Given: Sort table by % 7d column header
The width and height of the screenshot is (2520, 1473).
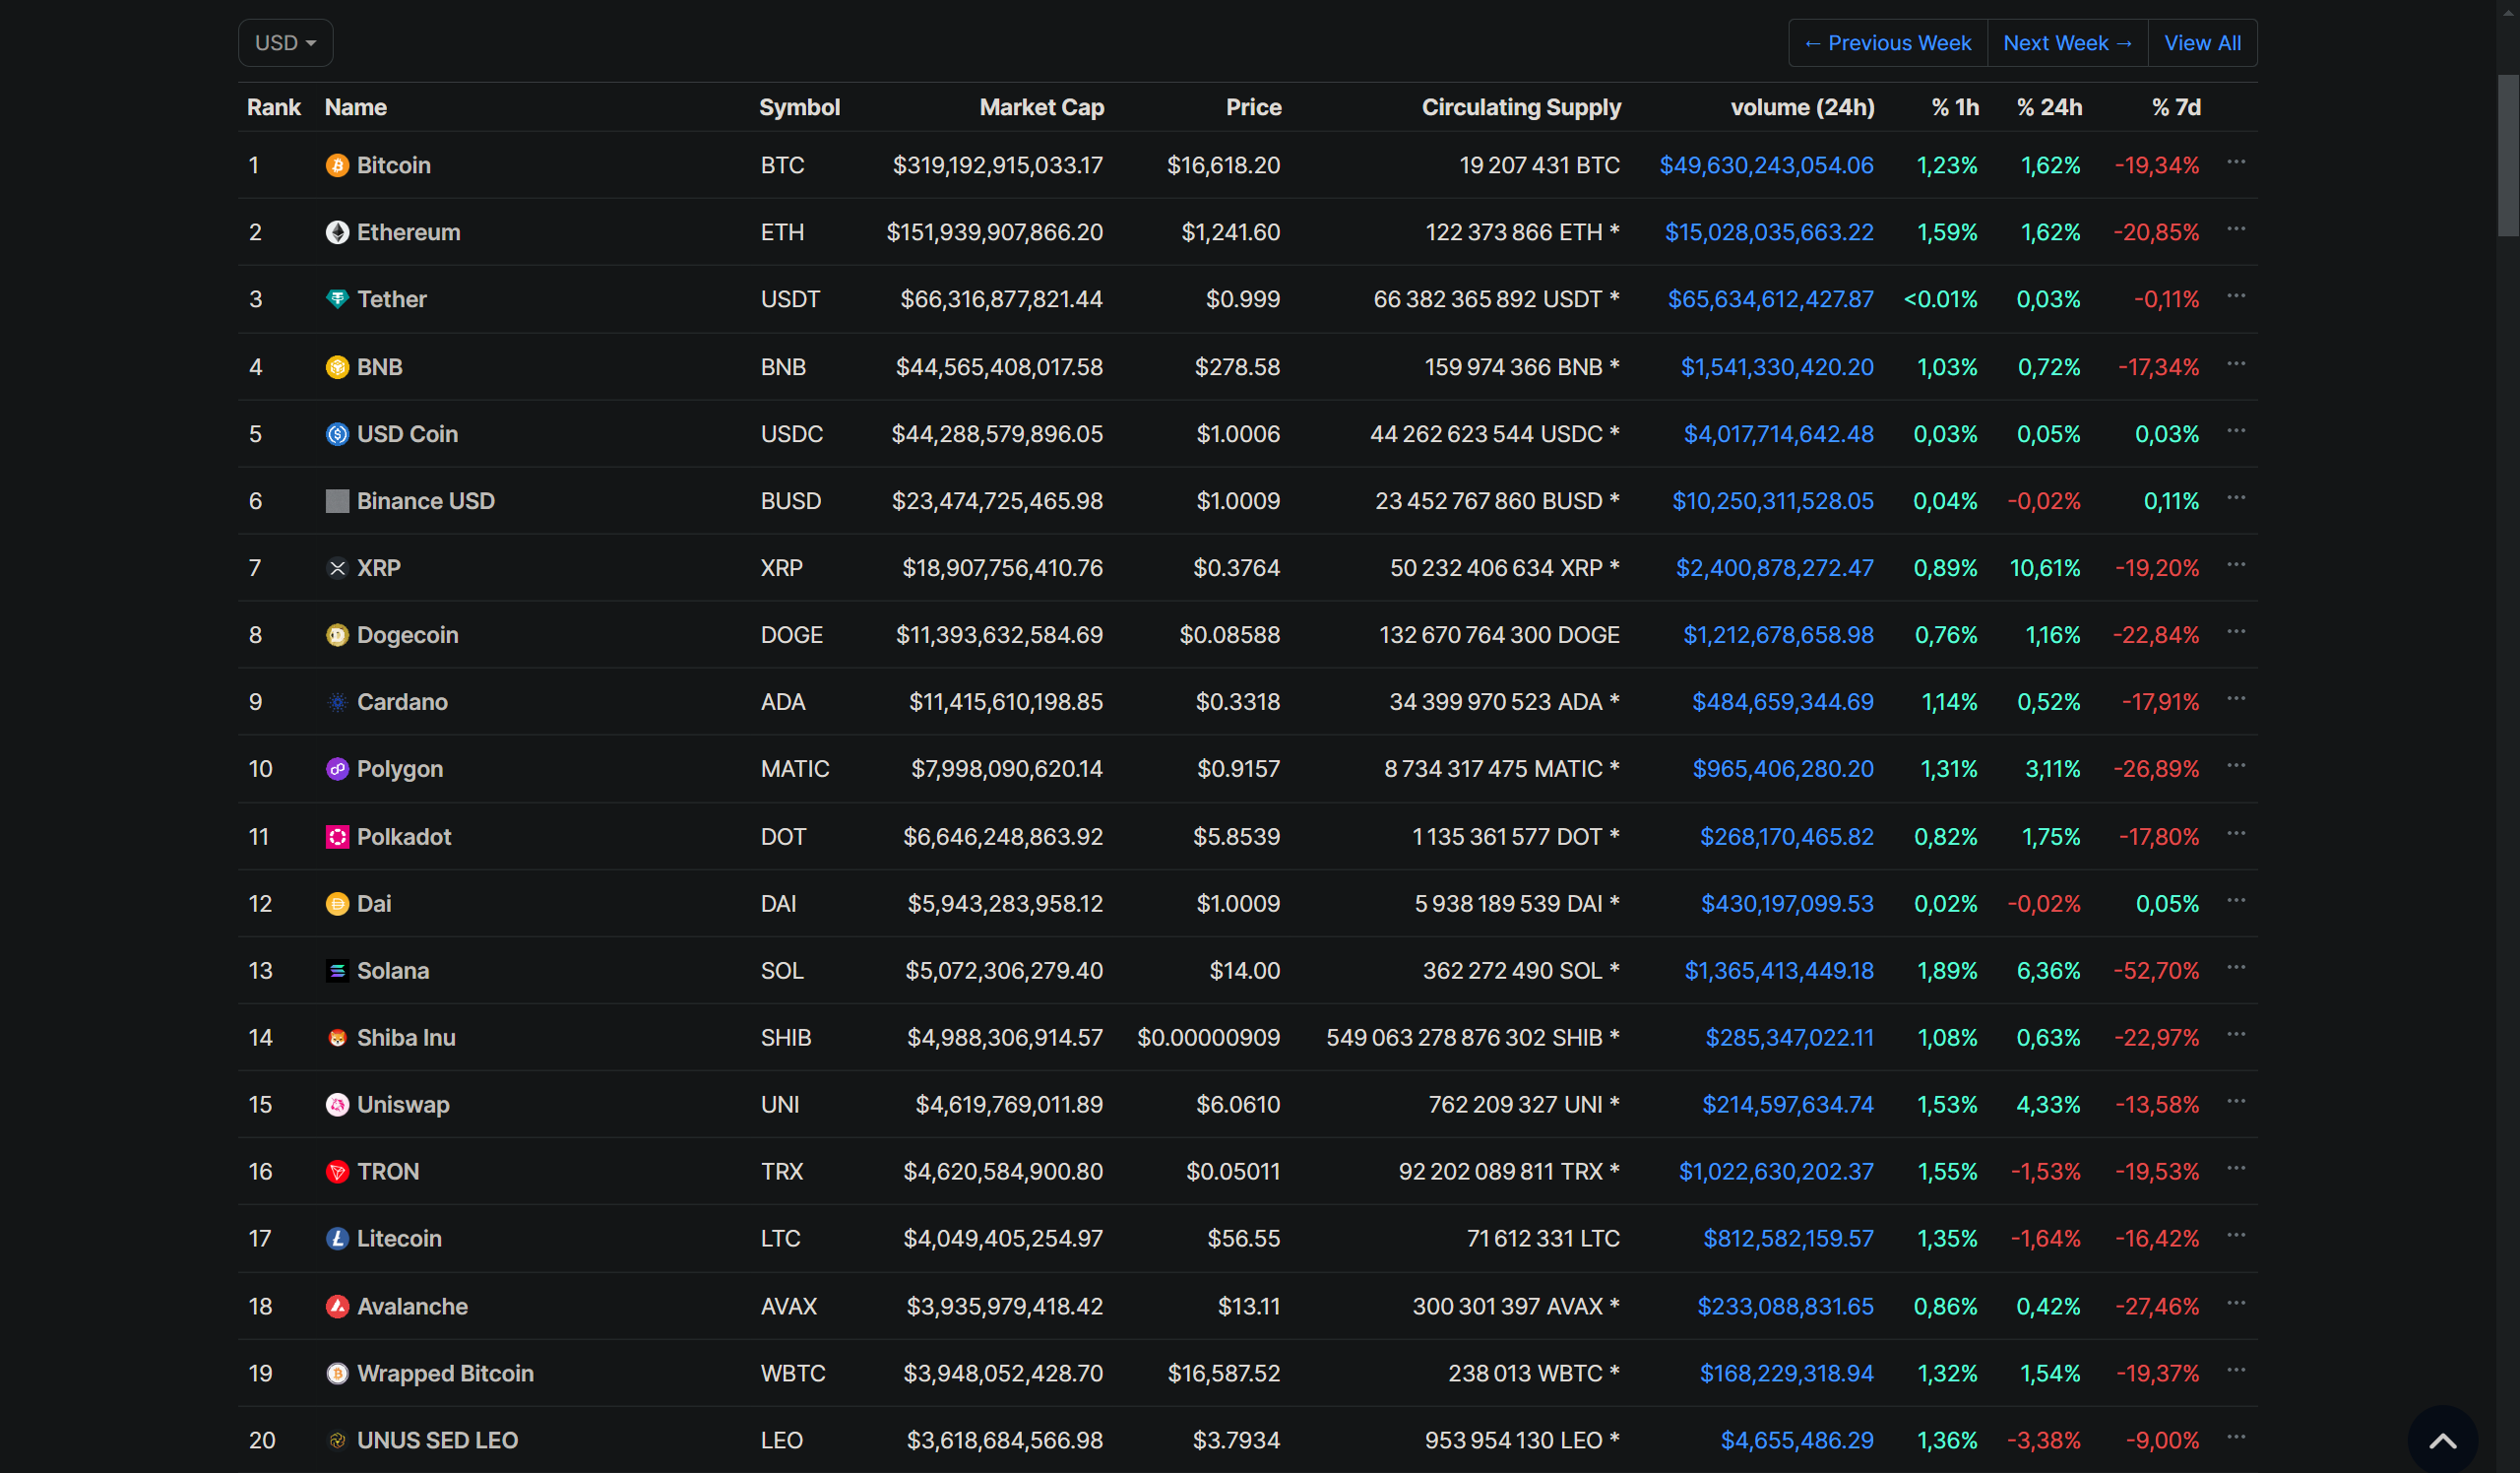Looking at the screenshot, I should [2176, 107].
